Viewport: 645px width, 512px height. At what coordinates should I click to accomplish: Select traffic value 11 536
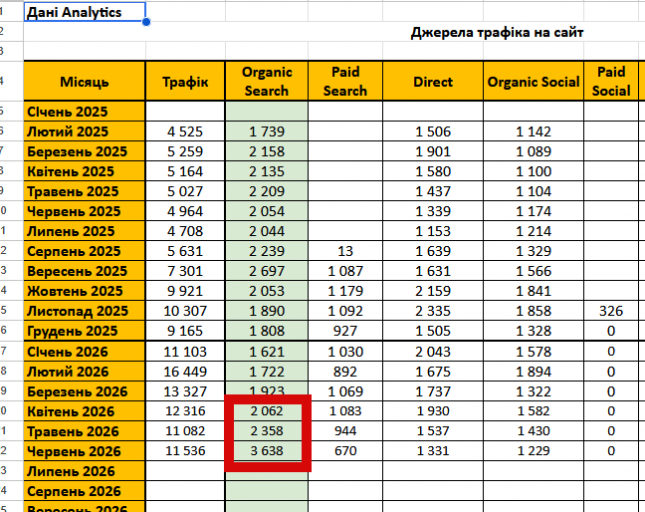click(x=185, y=451)
